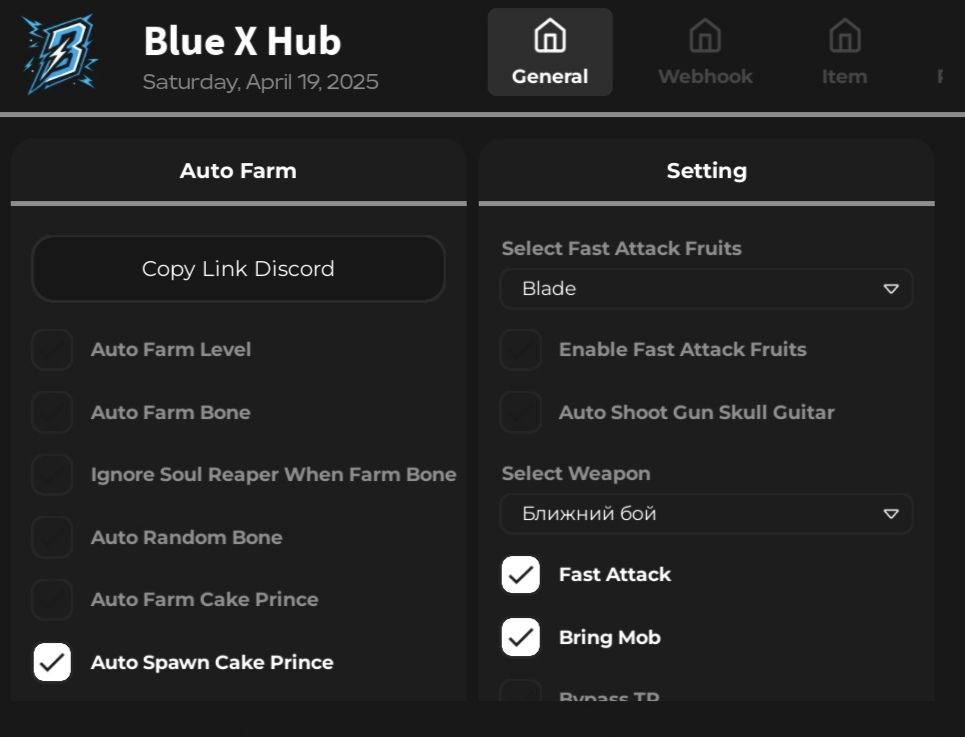The width and height of the screenshot is (965, 737).
Task: Enable Auto Farm Level checkbox
Action: click(52, 350)
